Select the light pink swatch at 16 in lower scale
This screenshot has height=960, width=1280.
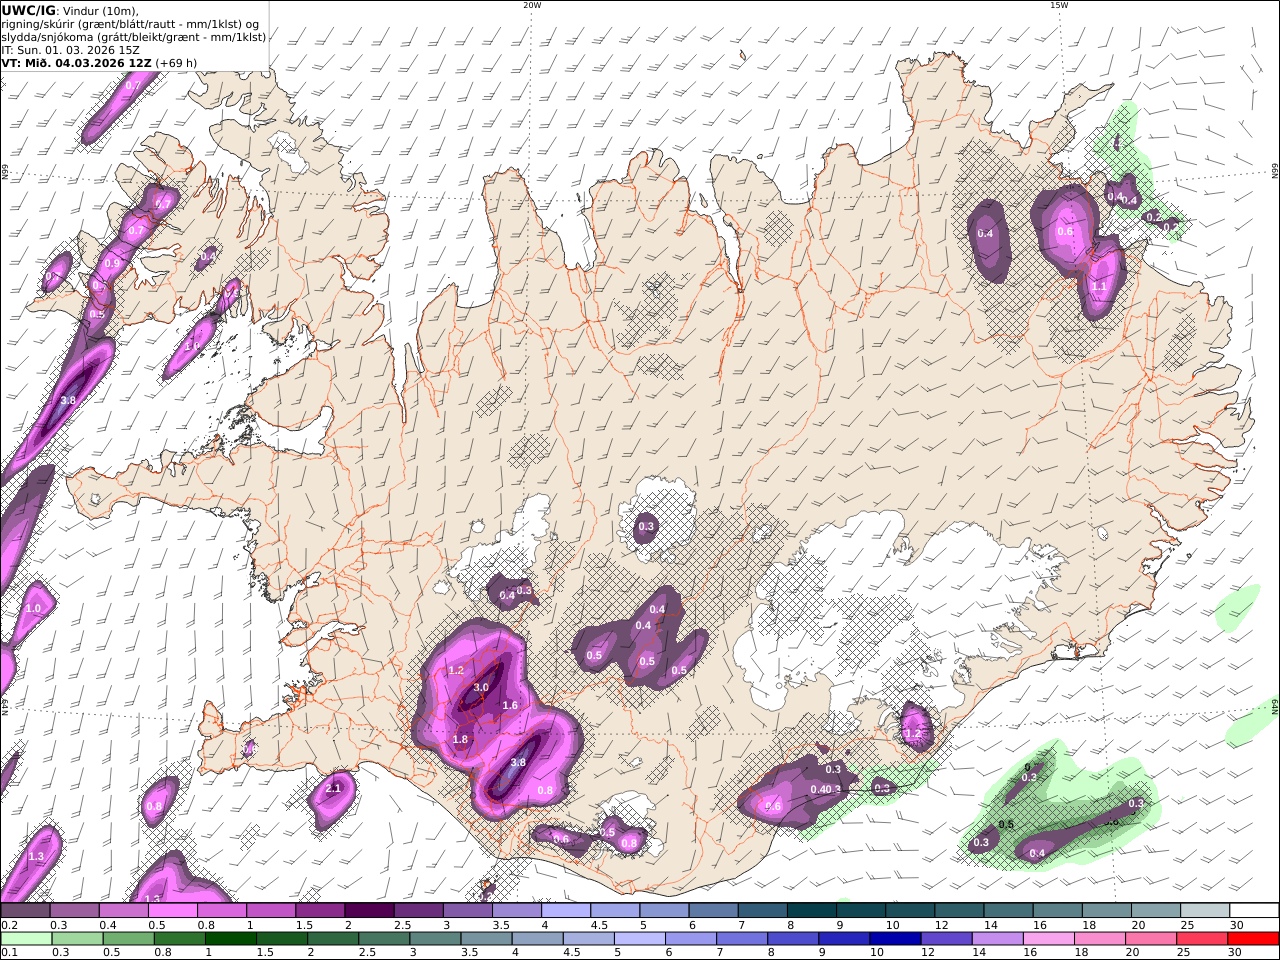click(x=1048, y=939)
